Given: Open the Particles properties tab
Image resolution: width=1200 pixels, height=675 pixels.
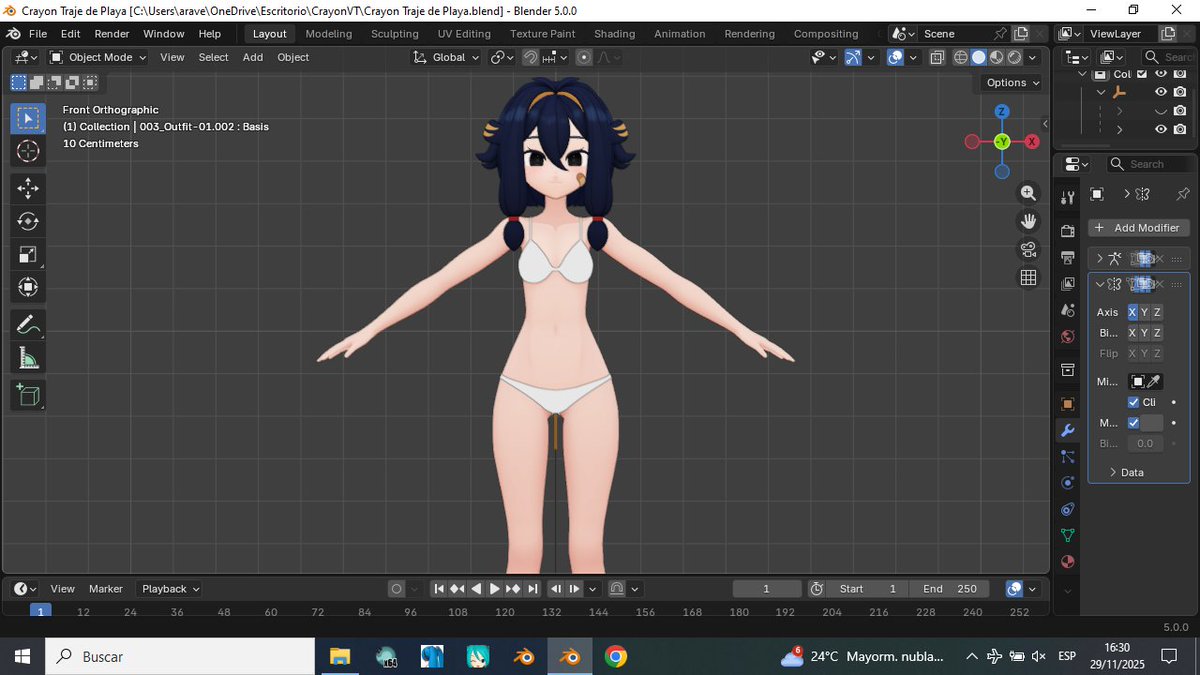Looking at the screenshot, I should pyautogui.click(x=1067, y=456).
